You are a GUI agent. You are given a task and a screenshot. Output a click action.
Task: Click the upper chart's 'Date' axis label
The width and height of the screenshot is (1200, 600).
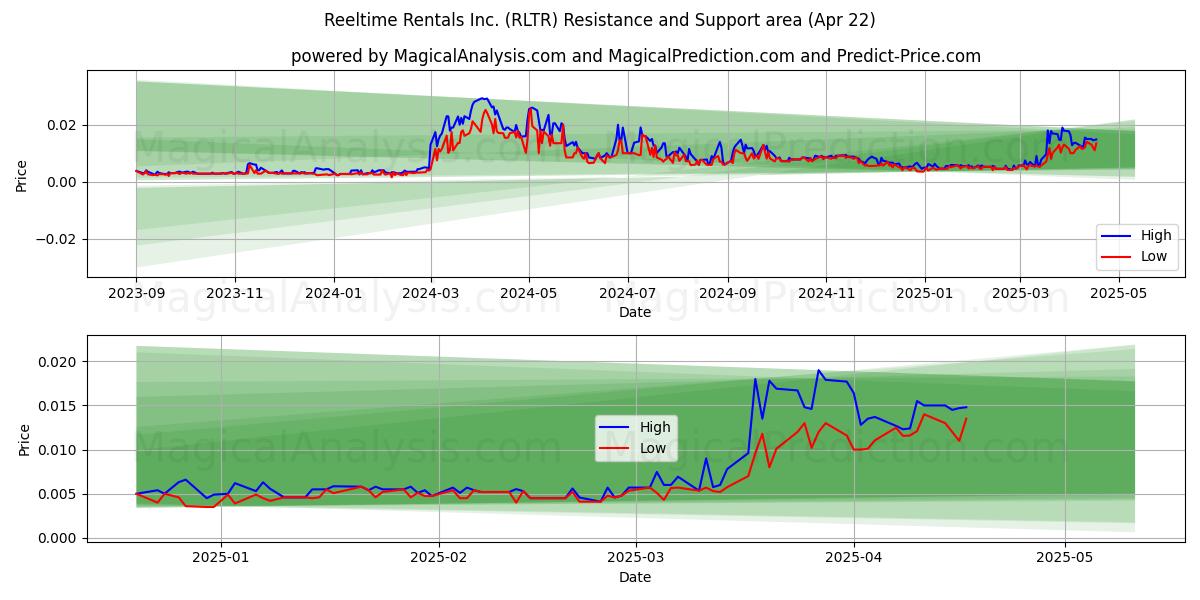tap(635, 312)
